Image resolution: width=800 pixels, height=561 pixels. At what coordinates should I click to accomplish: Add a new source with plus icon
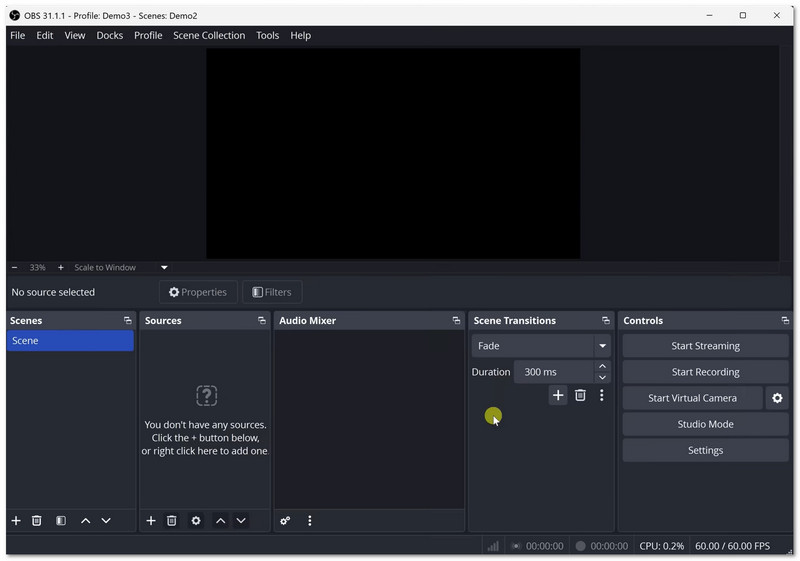click(x=151, y=521)
